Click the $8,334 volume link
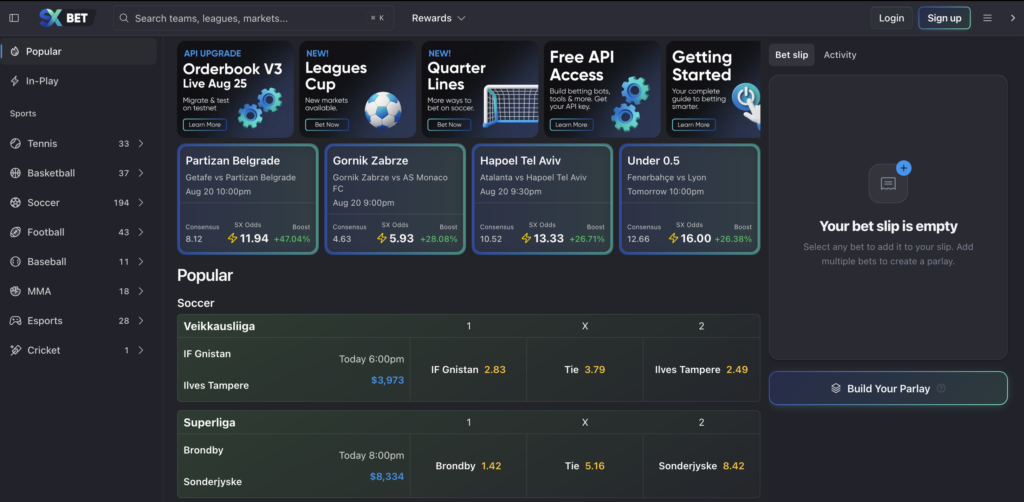The width and height of the screenshot is (1024, 502). pos(387,477)
